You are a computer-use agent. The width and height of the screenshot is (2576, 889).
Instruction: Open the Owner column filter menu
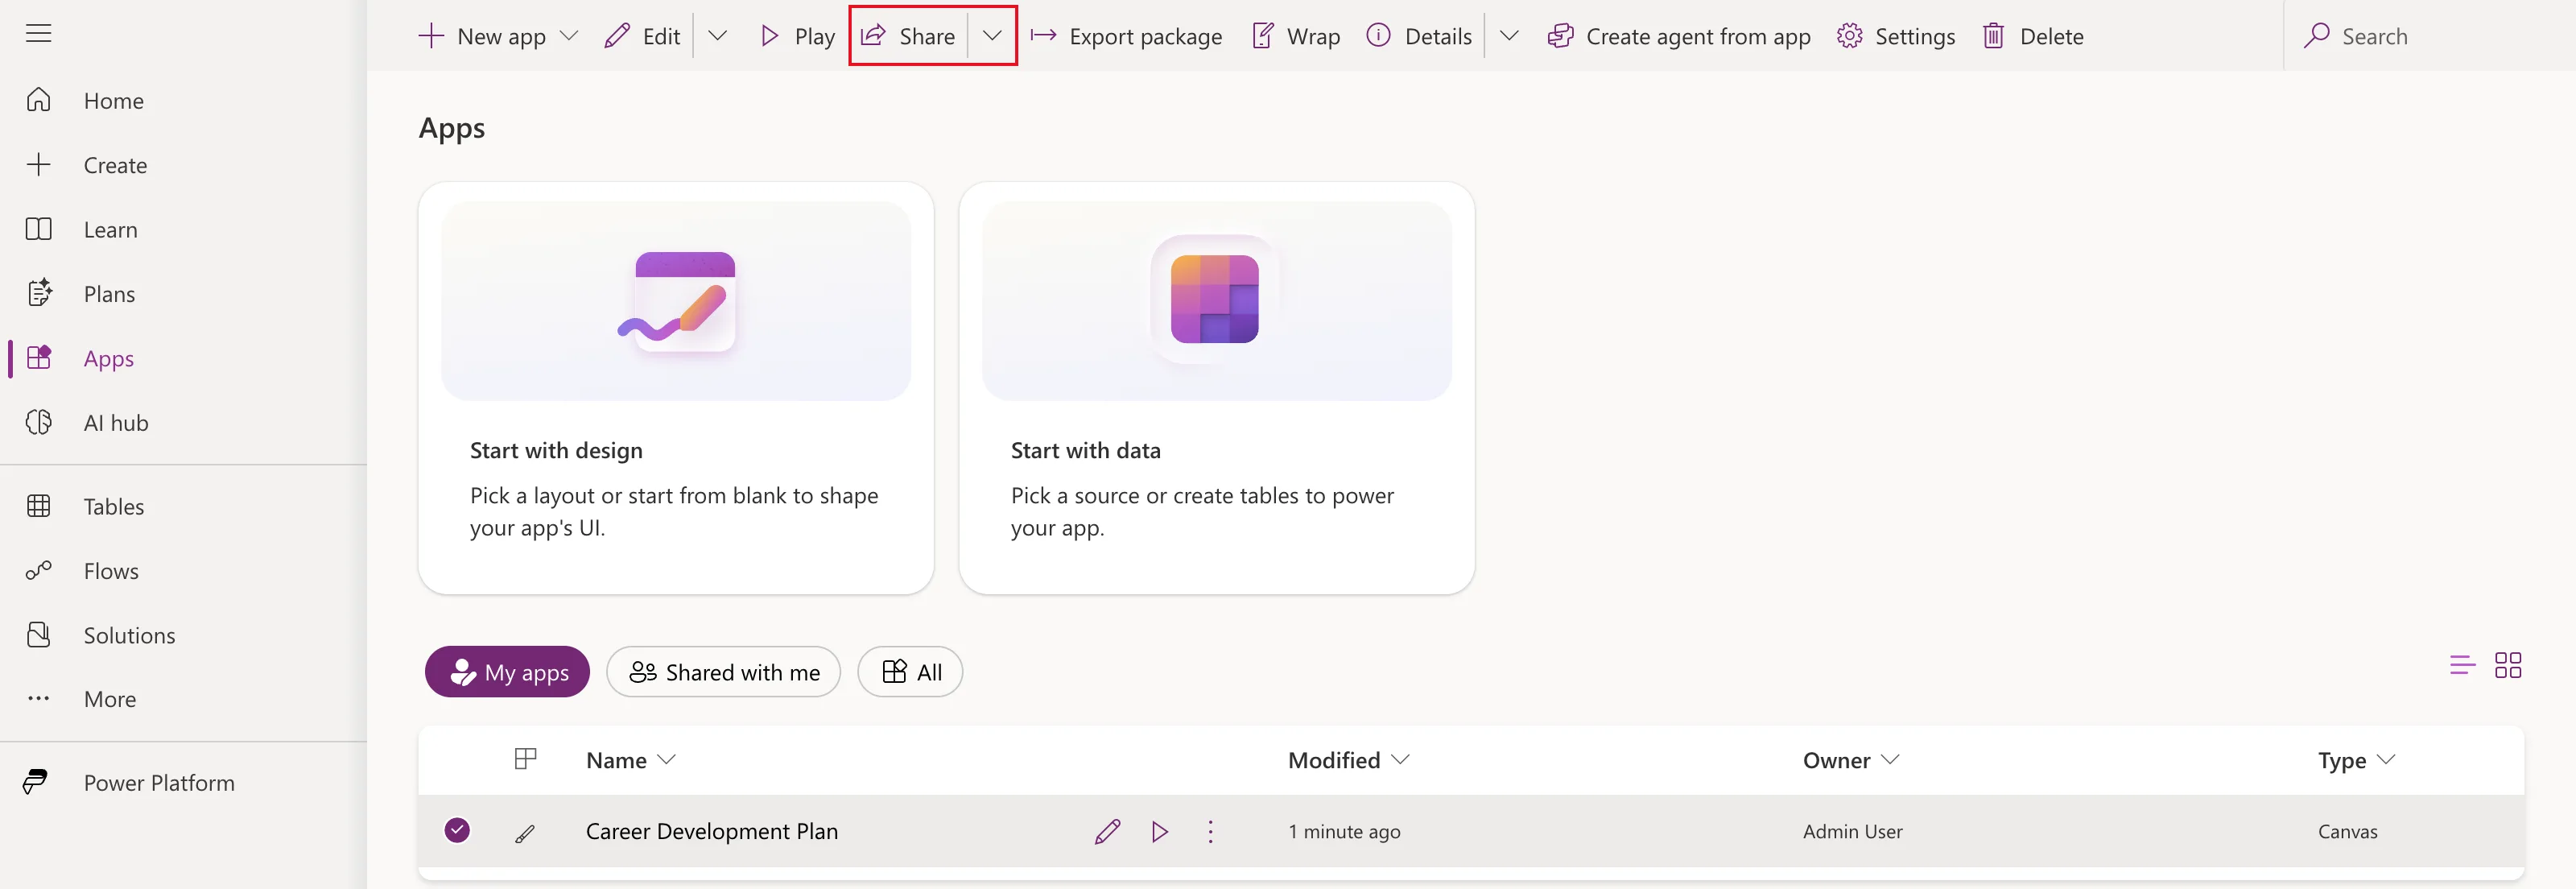click(1850, 760)
